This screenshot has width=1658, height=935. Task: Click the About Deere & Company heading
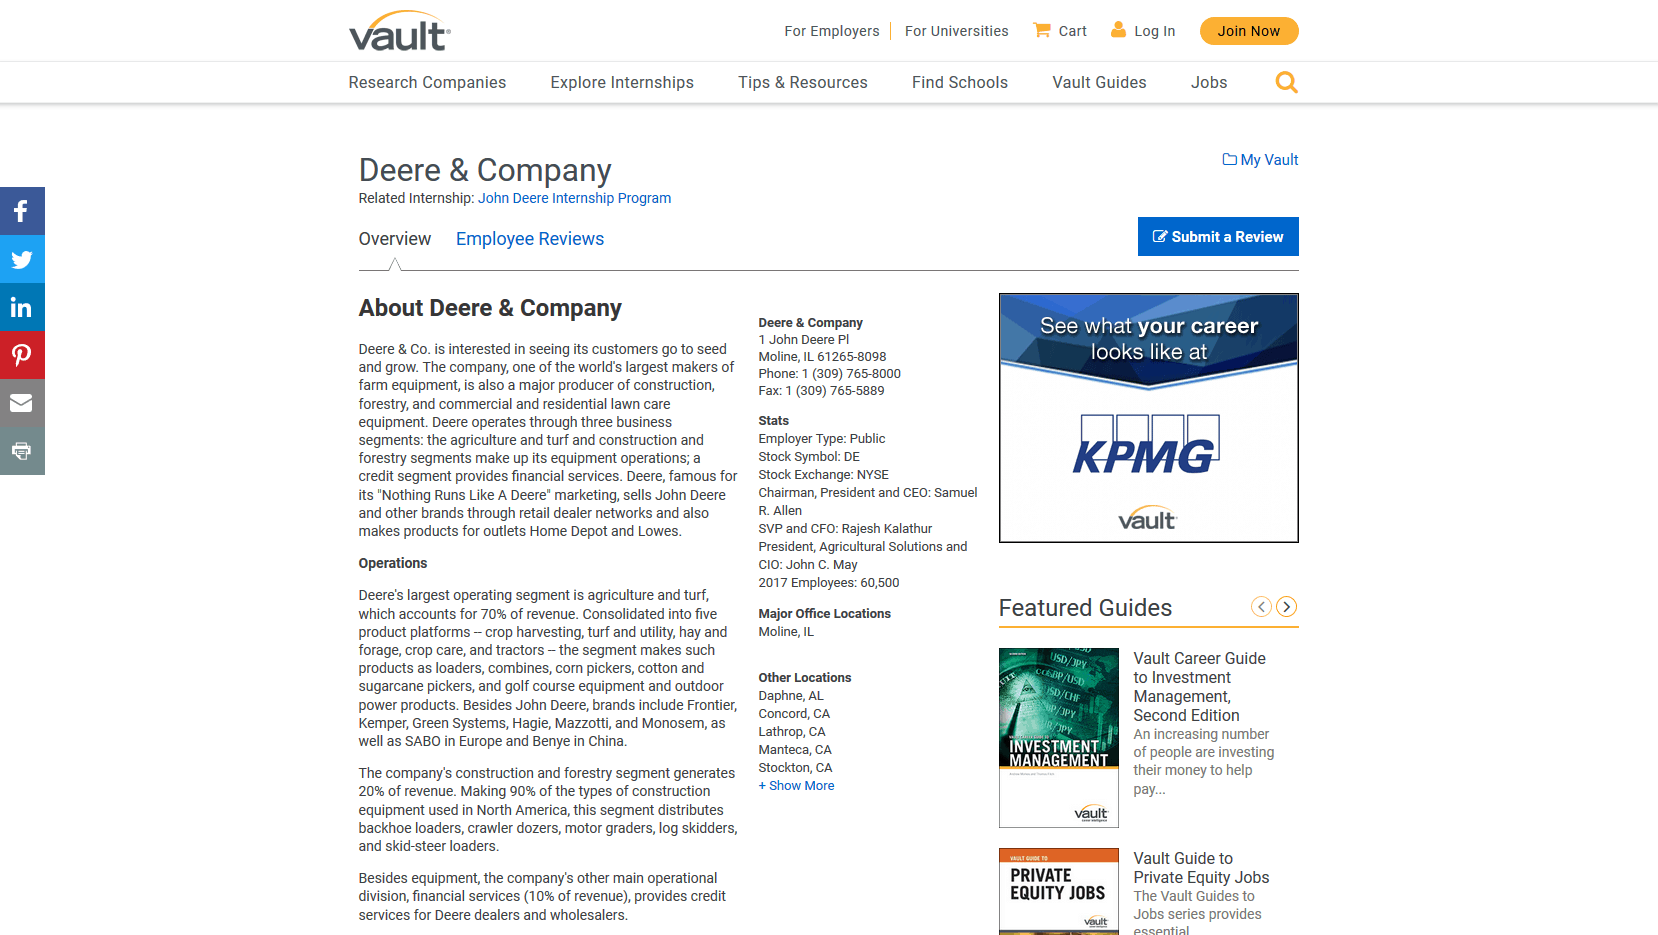point(490,308)
